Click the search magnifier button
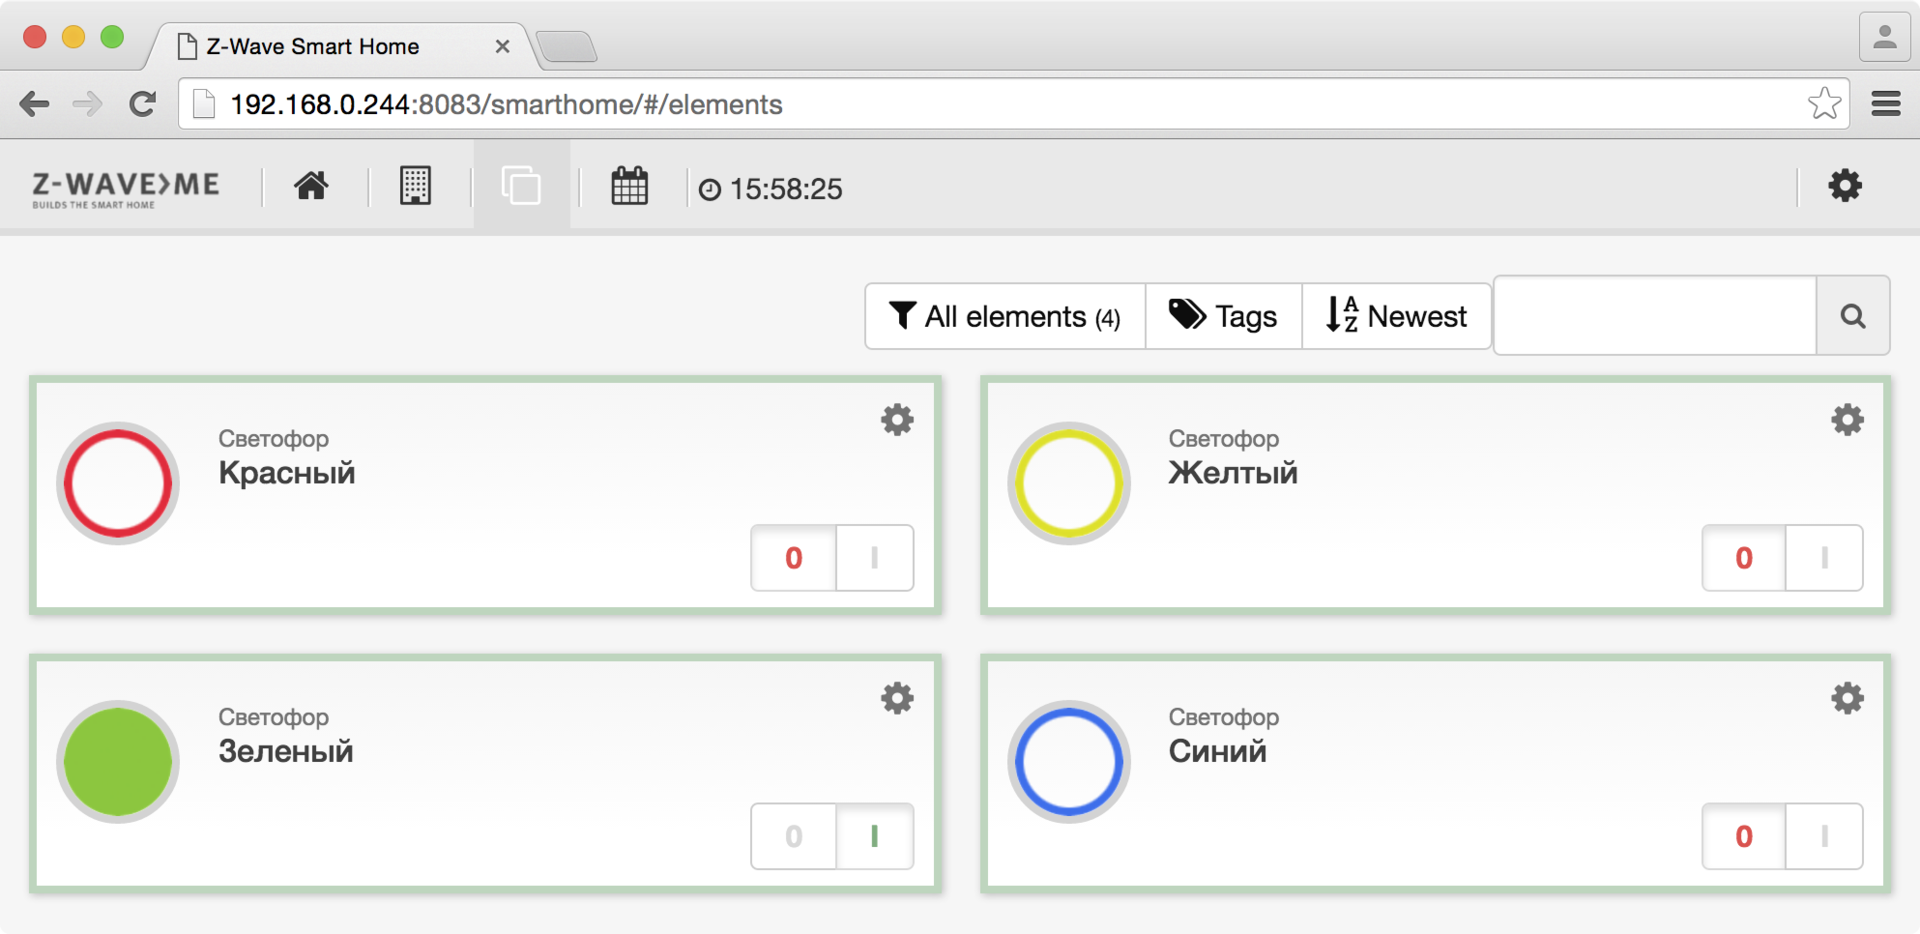The image size is (1920, 934). [x=1852, y=316]
